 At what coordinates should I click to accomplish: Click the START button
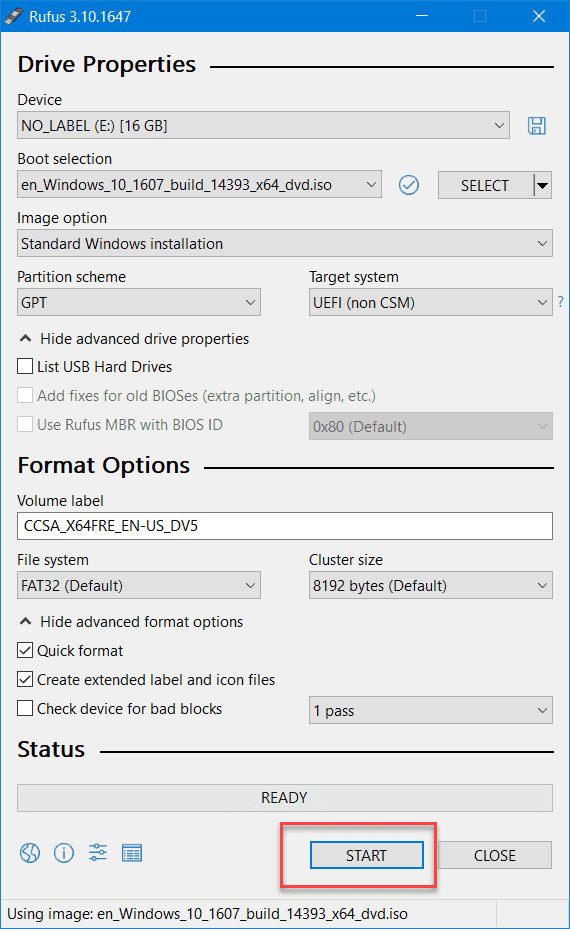pos(367,855)
